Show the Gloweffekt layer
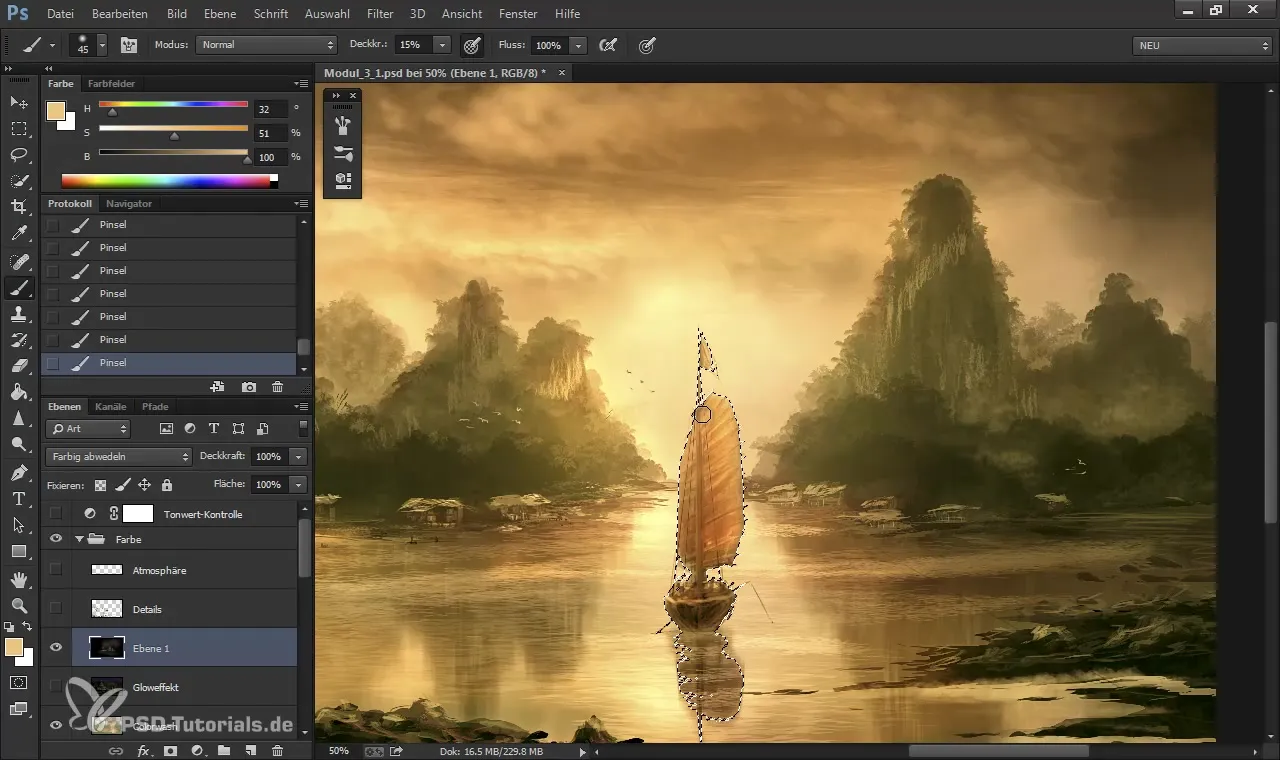This screenshot has width=1280, height=760. pyautogui.click(x=56, y=687)
